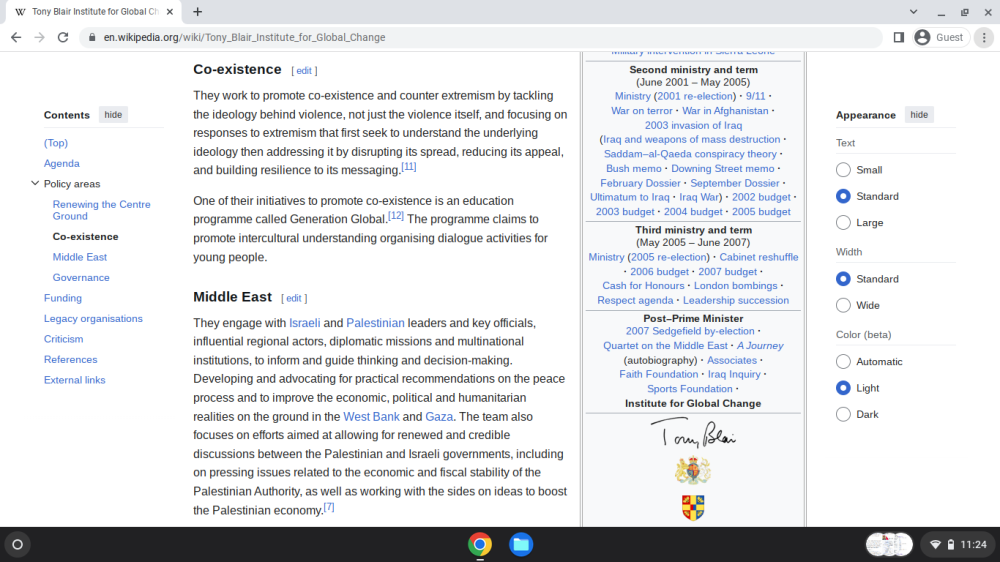The width and height of the screenshot is (1000, 562).
Task: Click the site security padlock icon
Action: pos(92,37)
